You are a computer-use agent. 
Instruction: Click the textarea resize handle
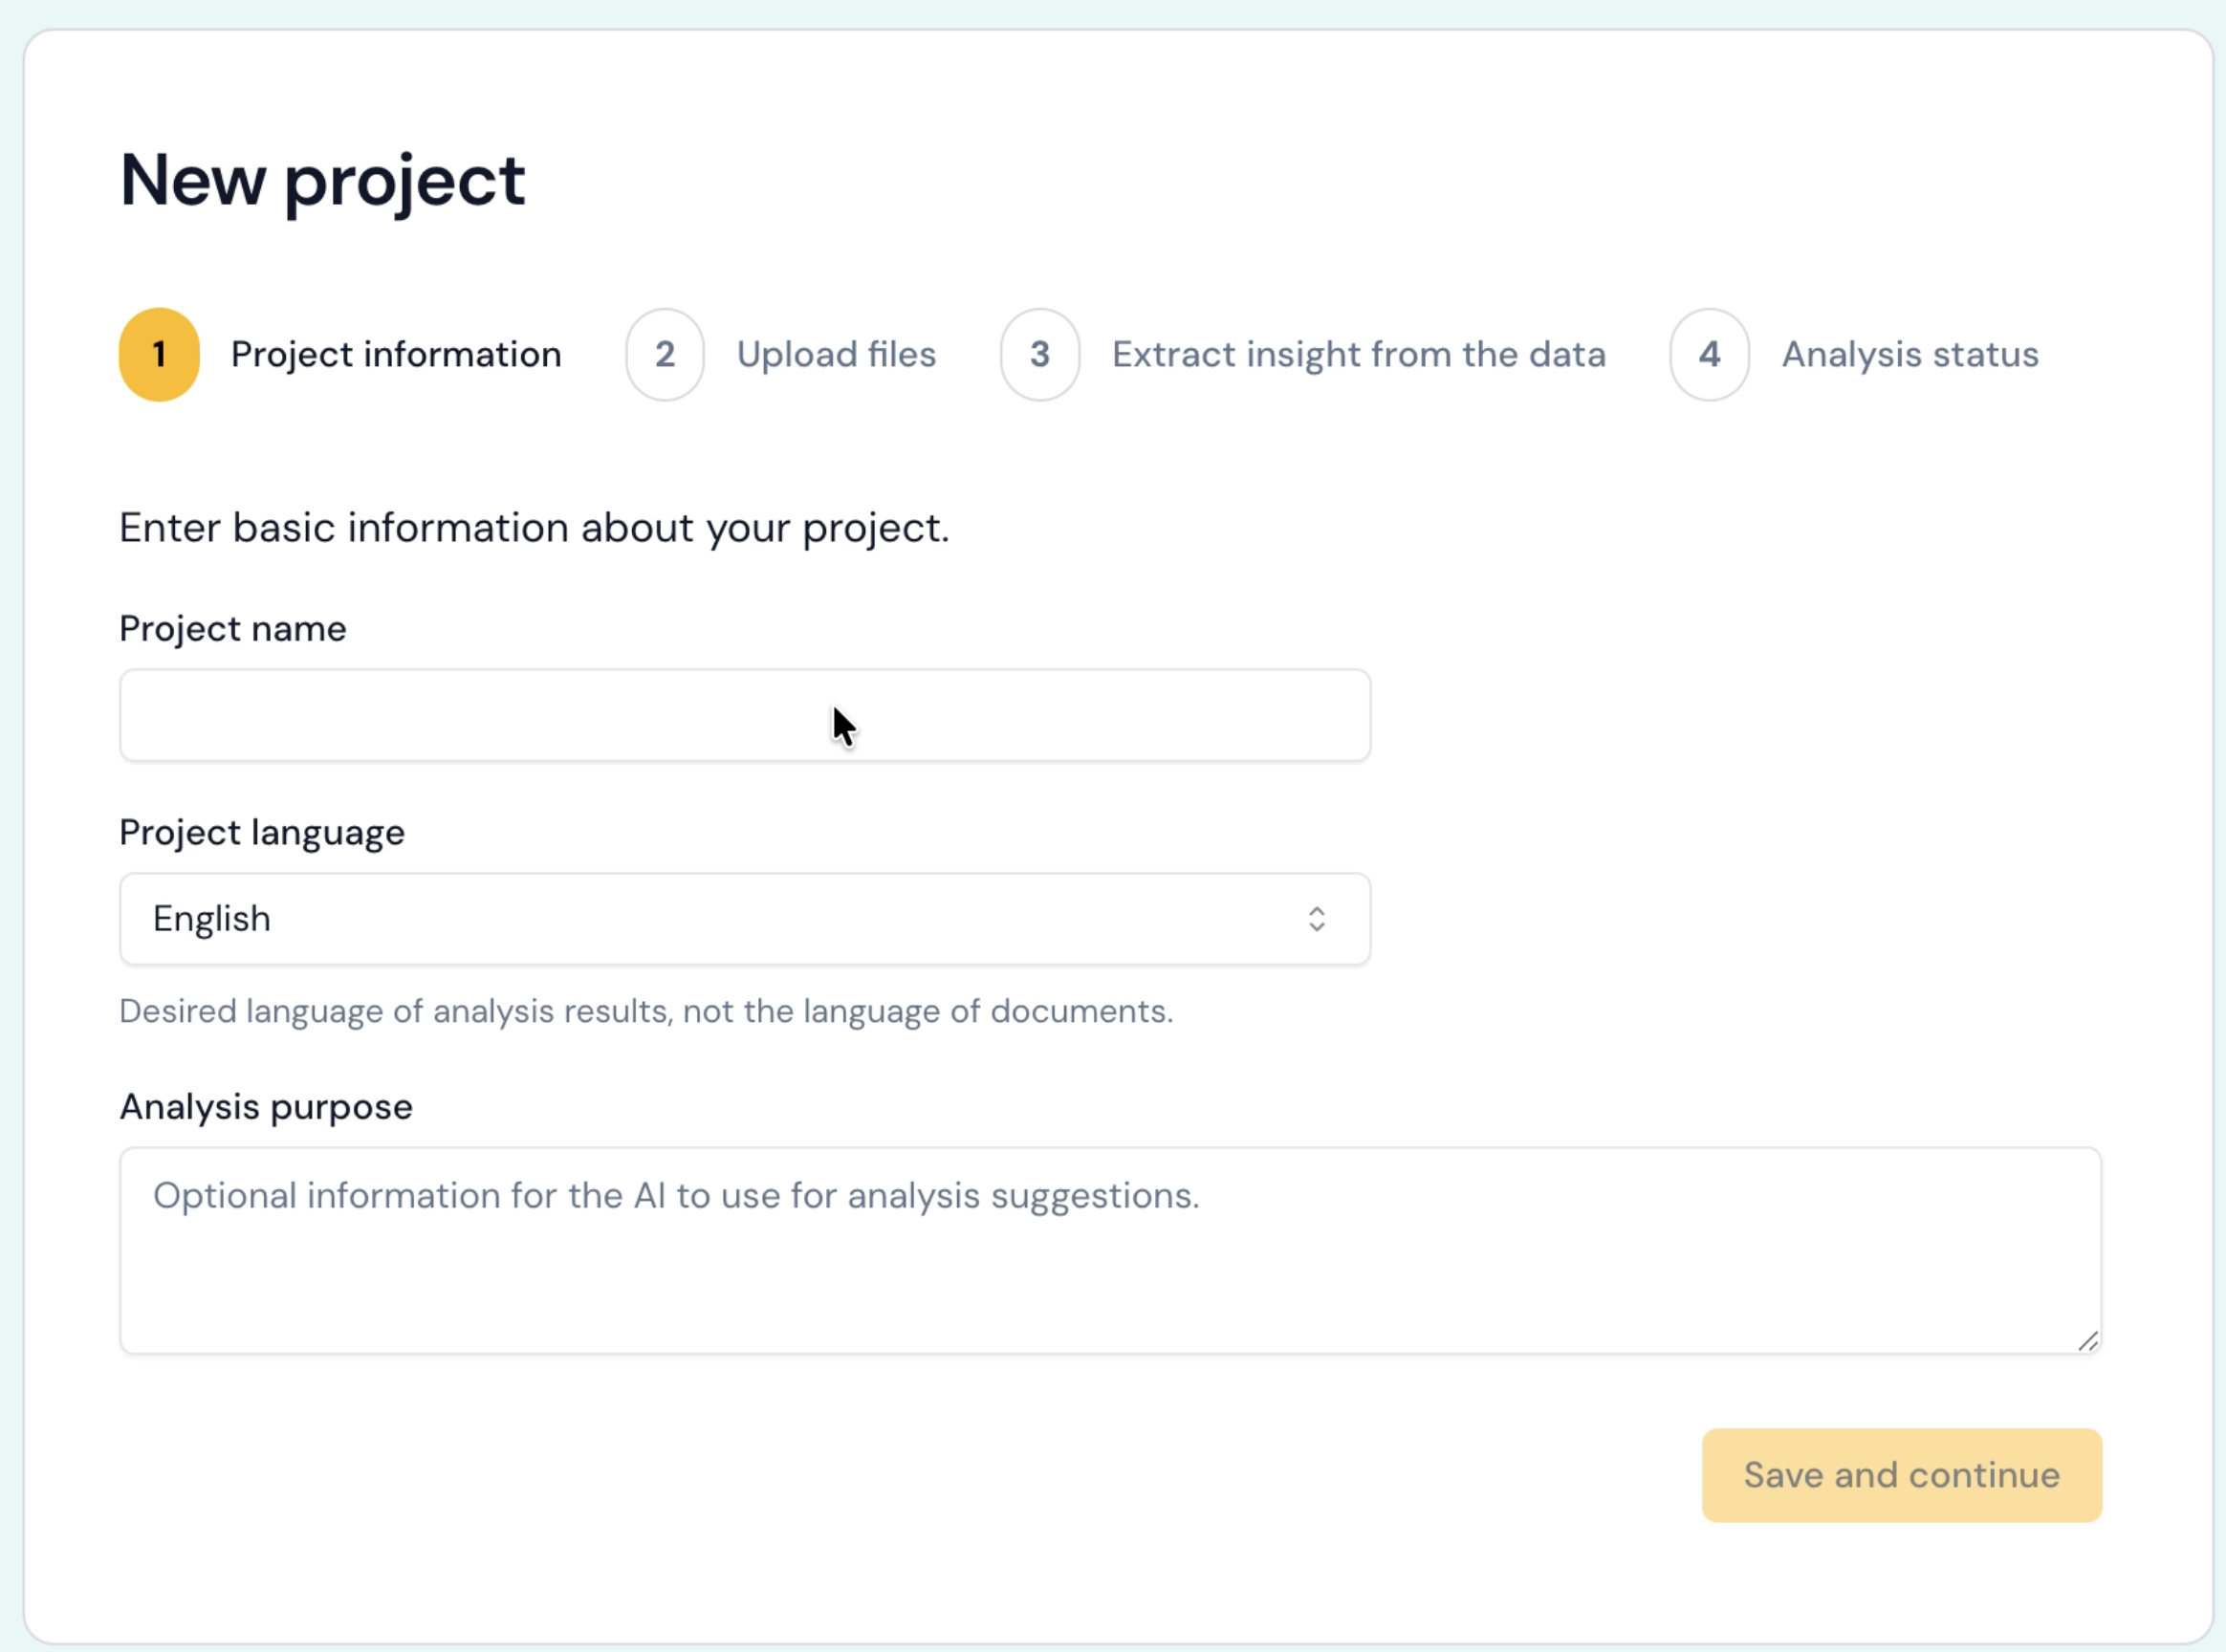[x=2089, y=1341]
